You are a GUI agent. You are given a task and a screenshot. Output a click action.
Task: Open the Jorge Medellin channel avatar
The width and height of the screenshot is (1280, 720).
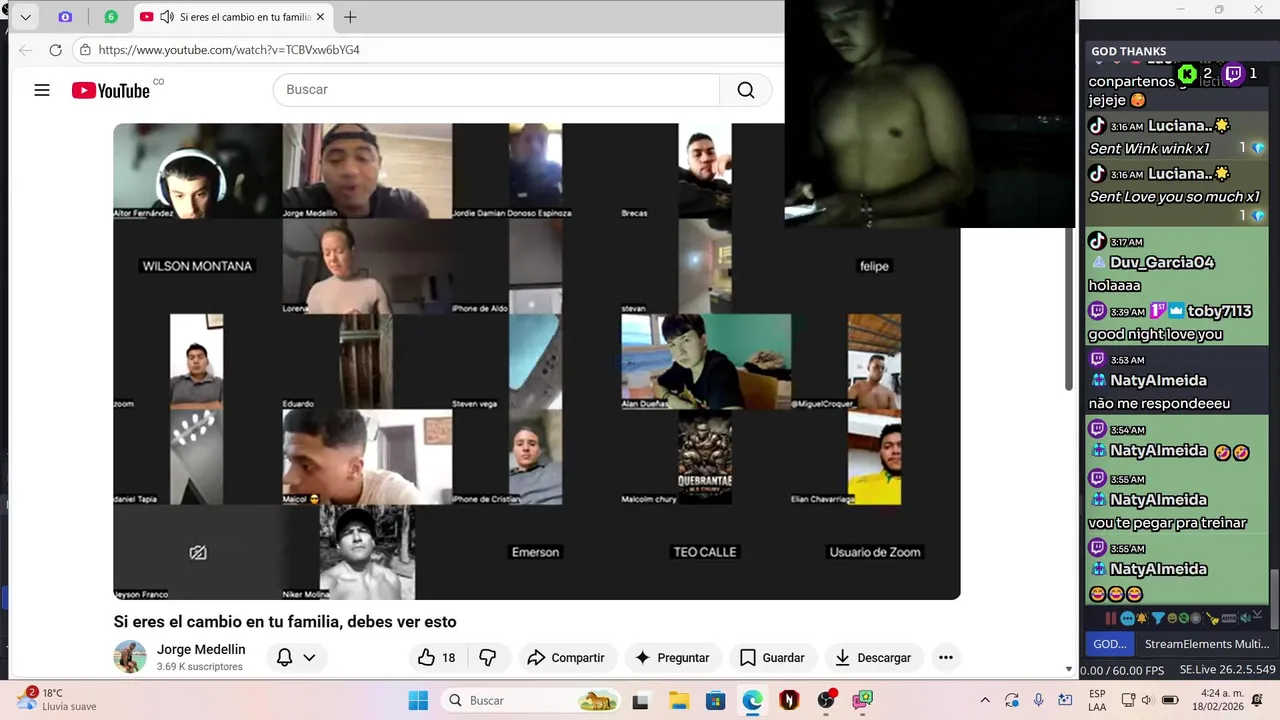[130, 657]
